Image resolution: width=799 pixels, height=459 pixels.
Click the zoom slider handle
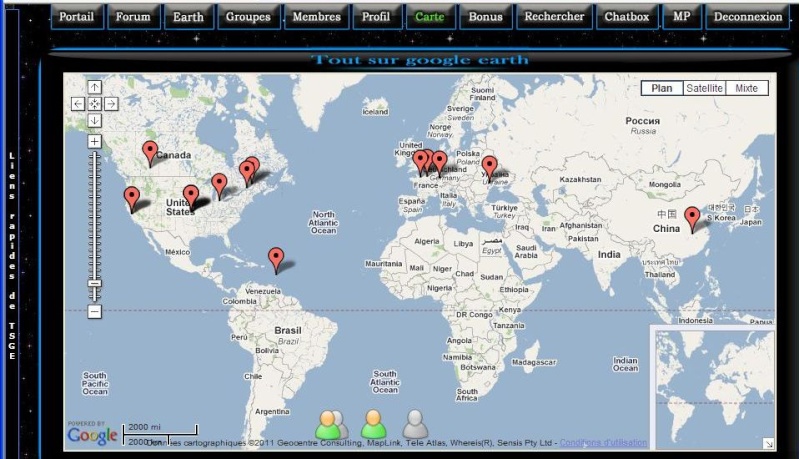(x=94, y=283)
